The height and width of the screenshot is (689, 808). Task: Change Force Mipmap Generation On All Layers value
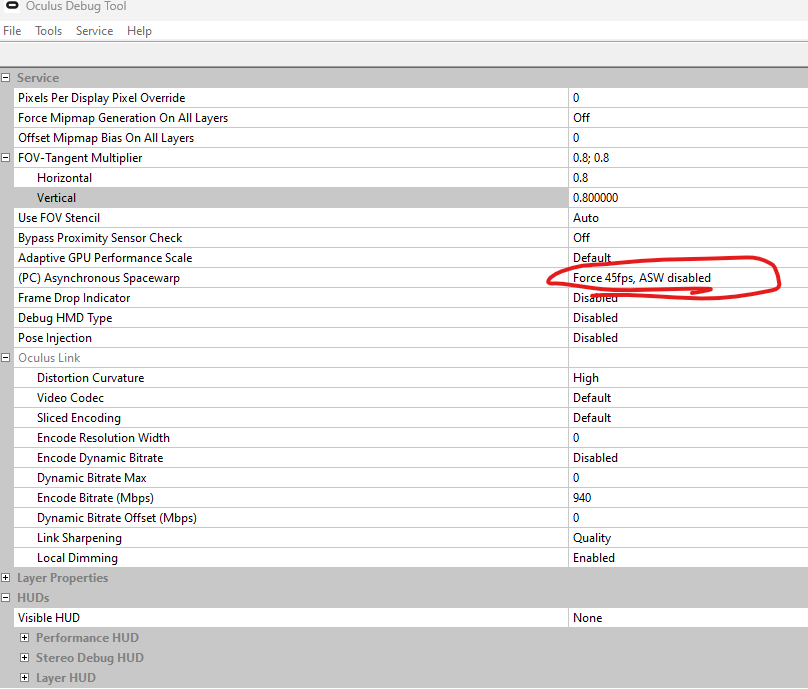coord(688,118)
